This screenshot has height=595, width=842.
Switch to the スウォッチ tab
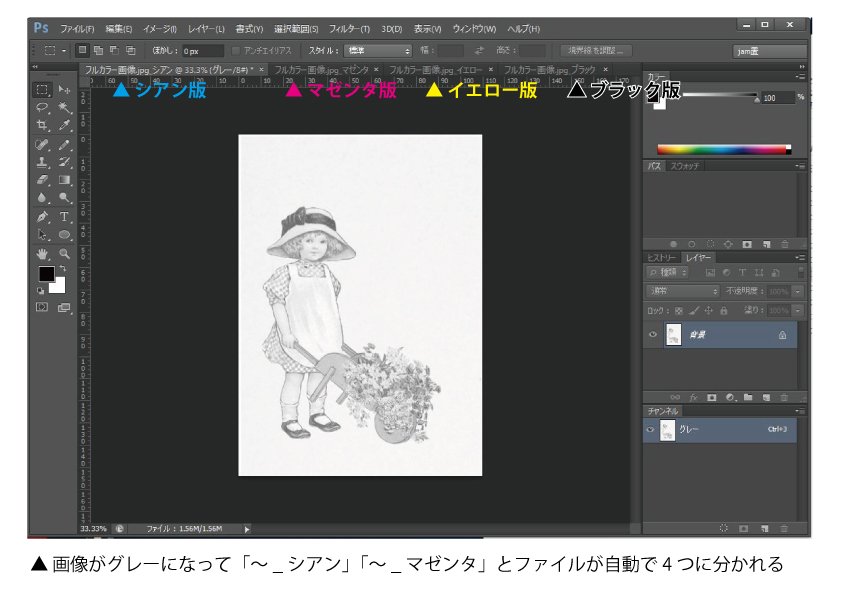click(x=685, y=166)
